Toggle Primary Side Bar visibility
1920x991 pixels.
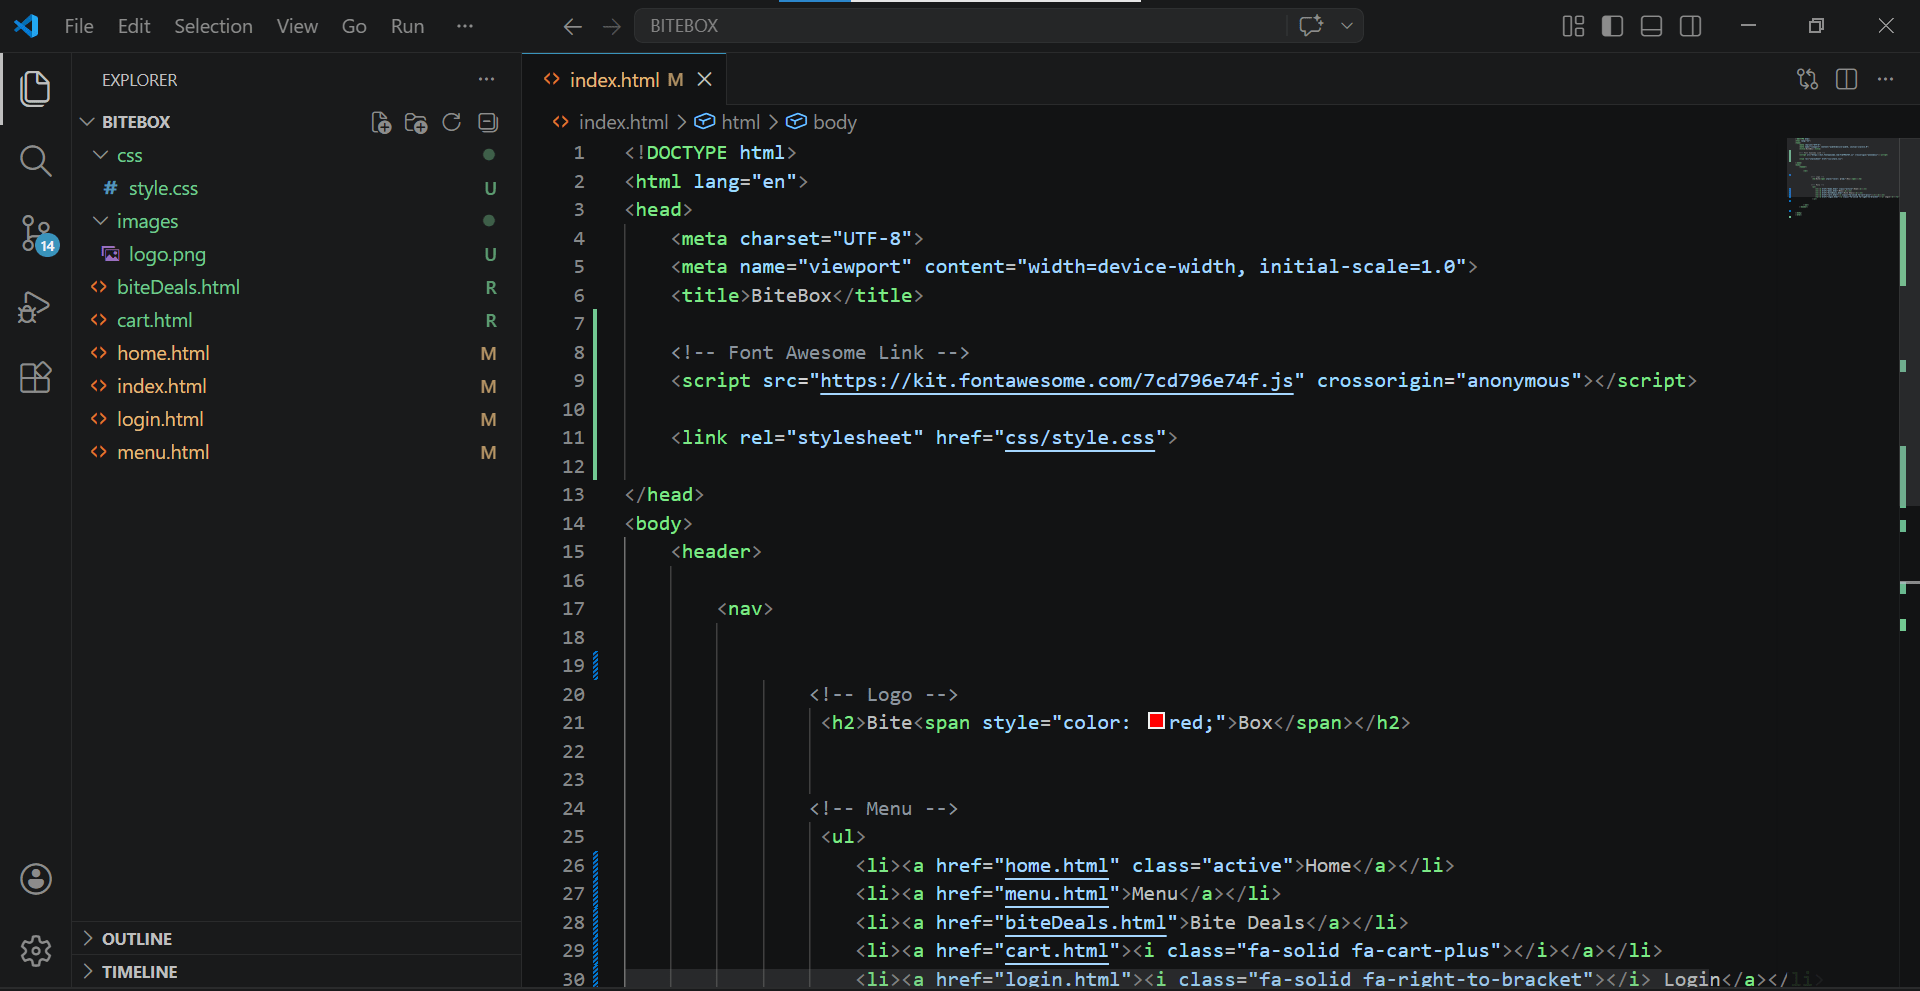pos(1612,26)
